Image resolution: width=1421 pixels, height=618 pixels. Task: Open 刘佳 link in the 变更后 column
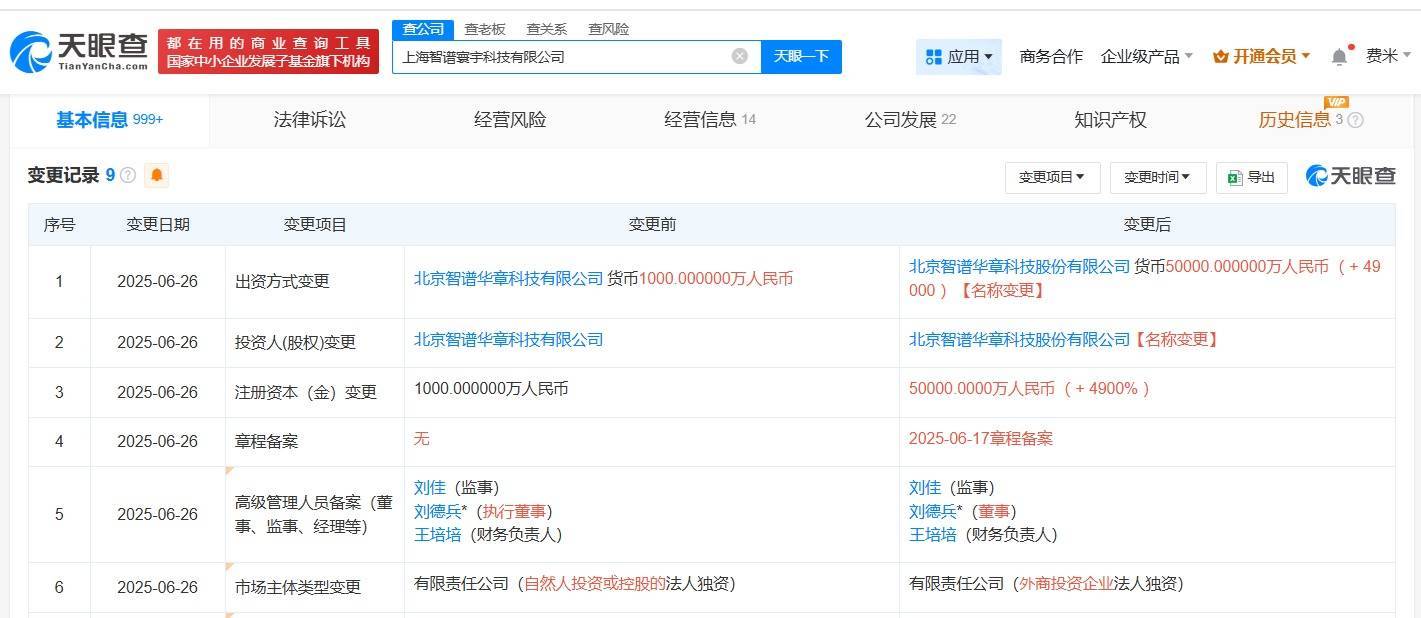(925, 488)
